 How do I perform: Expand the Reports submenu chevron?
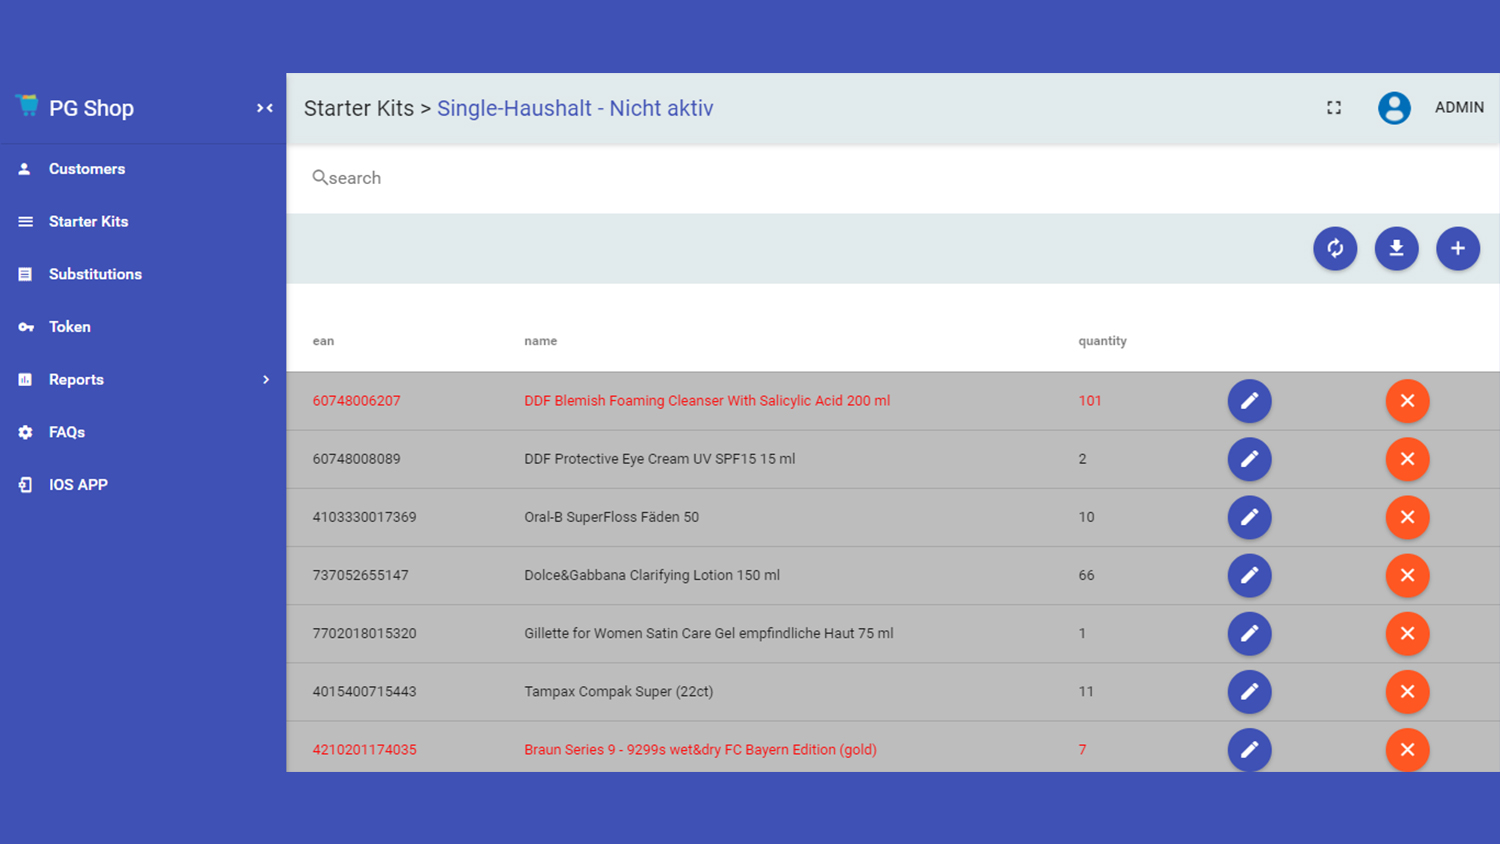266,380
